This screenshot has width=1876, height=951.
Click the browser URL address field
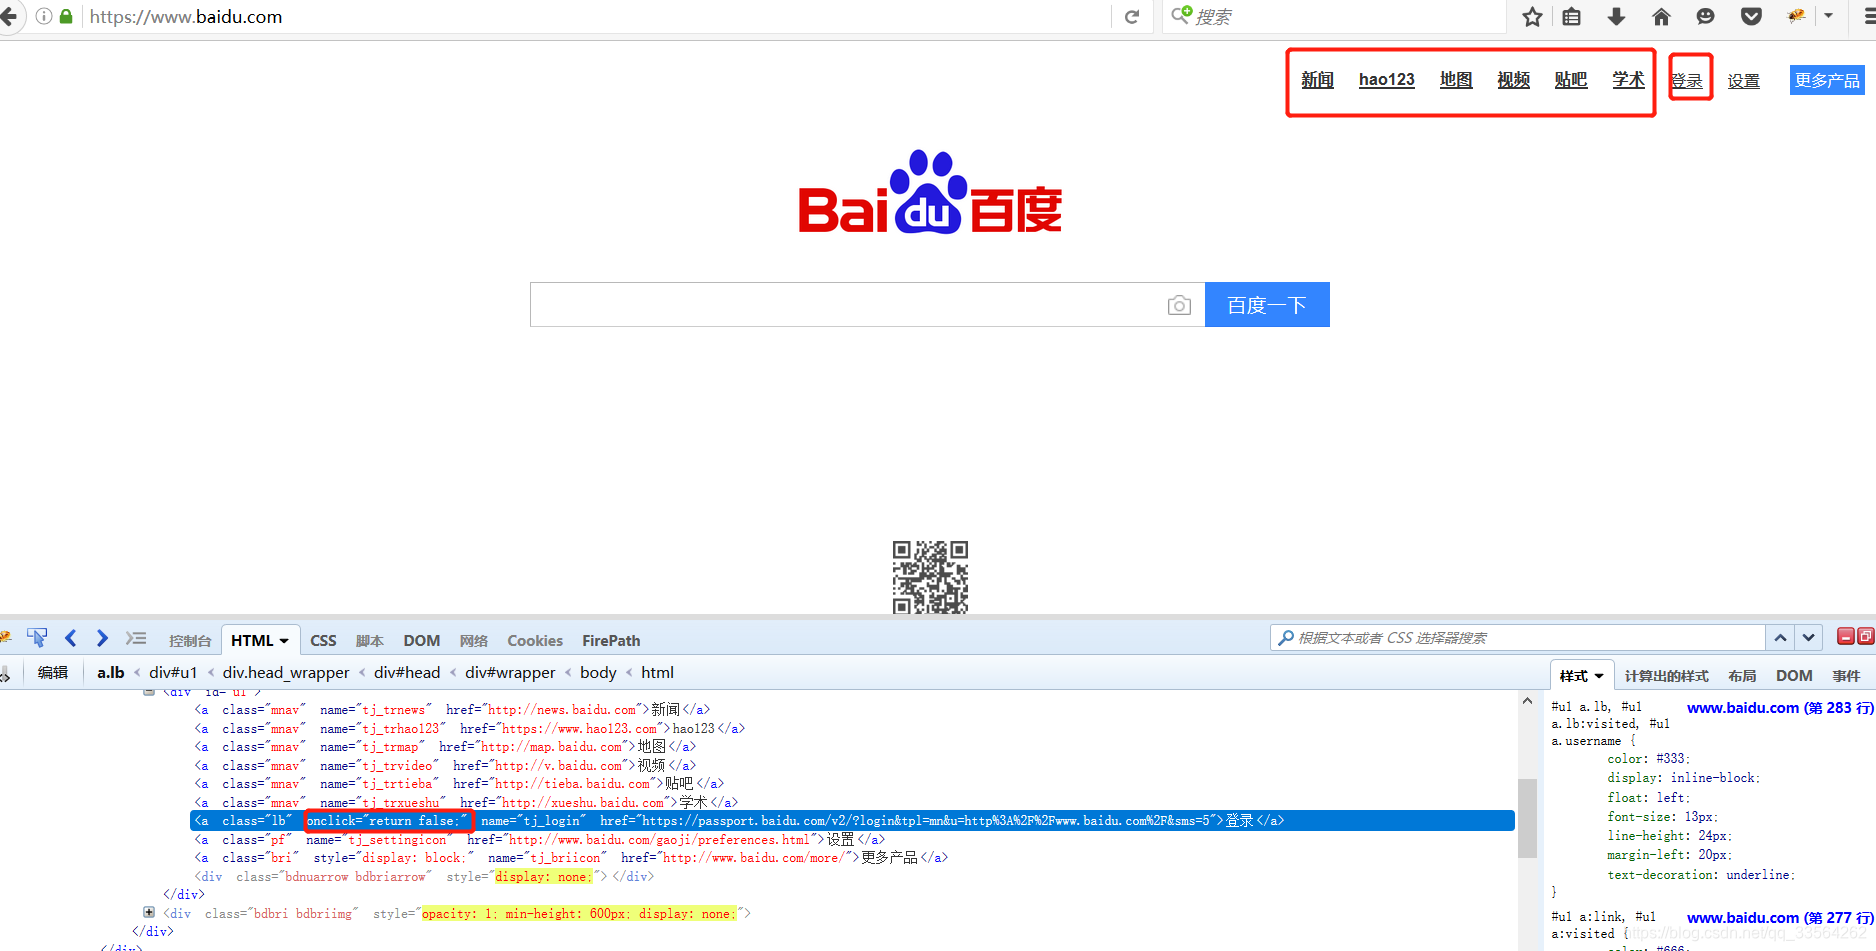click(596, 17)
